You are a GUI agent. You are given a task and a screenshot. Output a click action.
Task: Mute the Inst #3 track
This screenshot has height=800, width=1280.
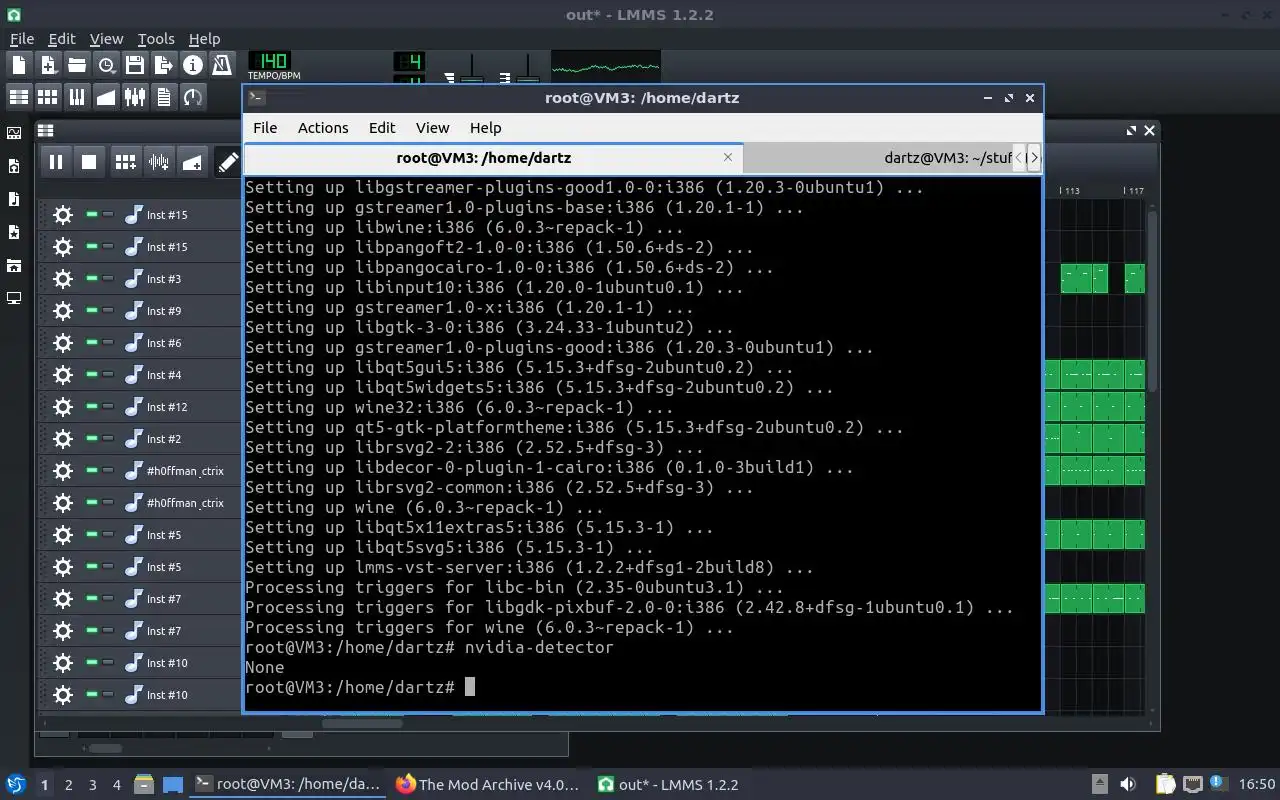[x=92, y=278]
